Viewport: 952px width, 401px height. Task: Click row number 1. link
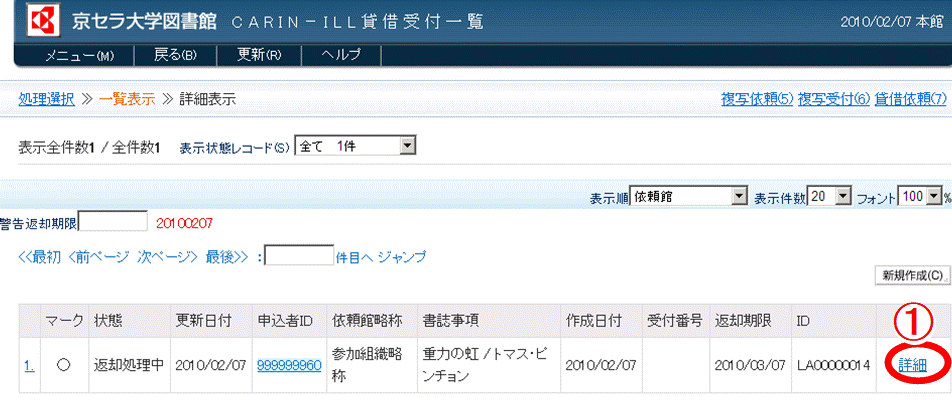click(x=29, y=365)
